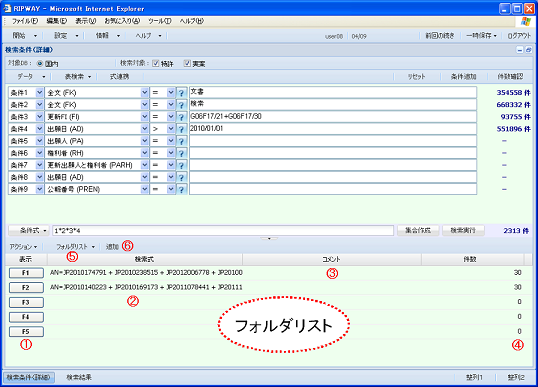Click the F1 folder button
Screen dimensions: 538x387
tap(26, 273)
